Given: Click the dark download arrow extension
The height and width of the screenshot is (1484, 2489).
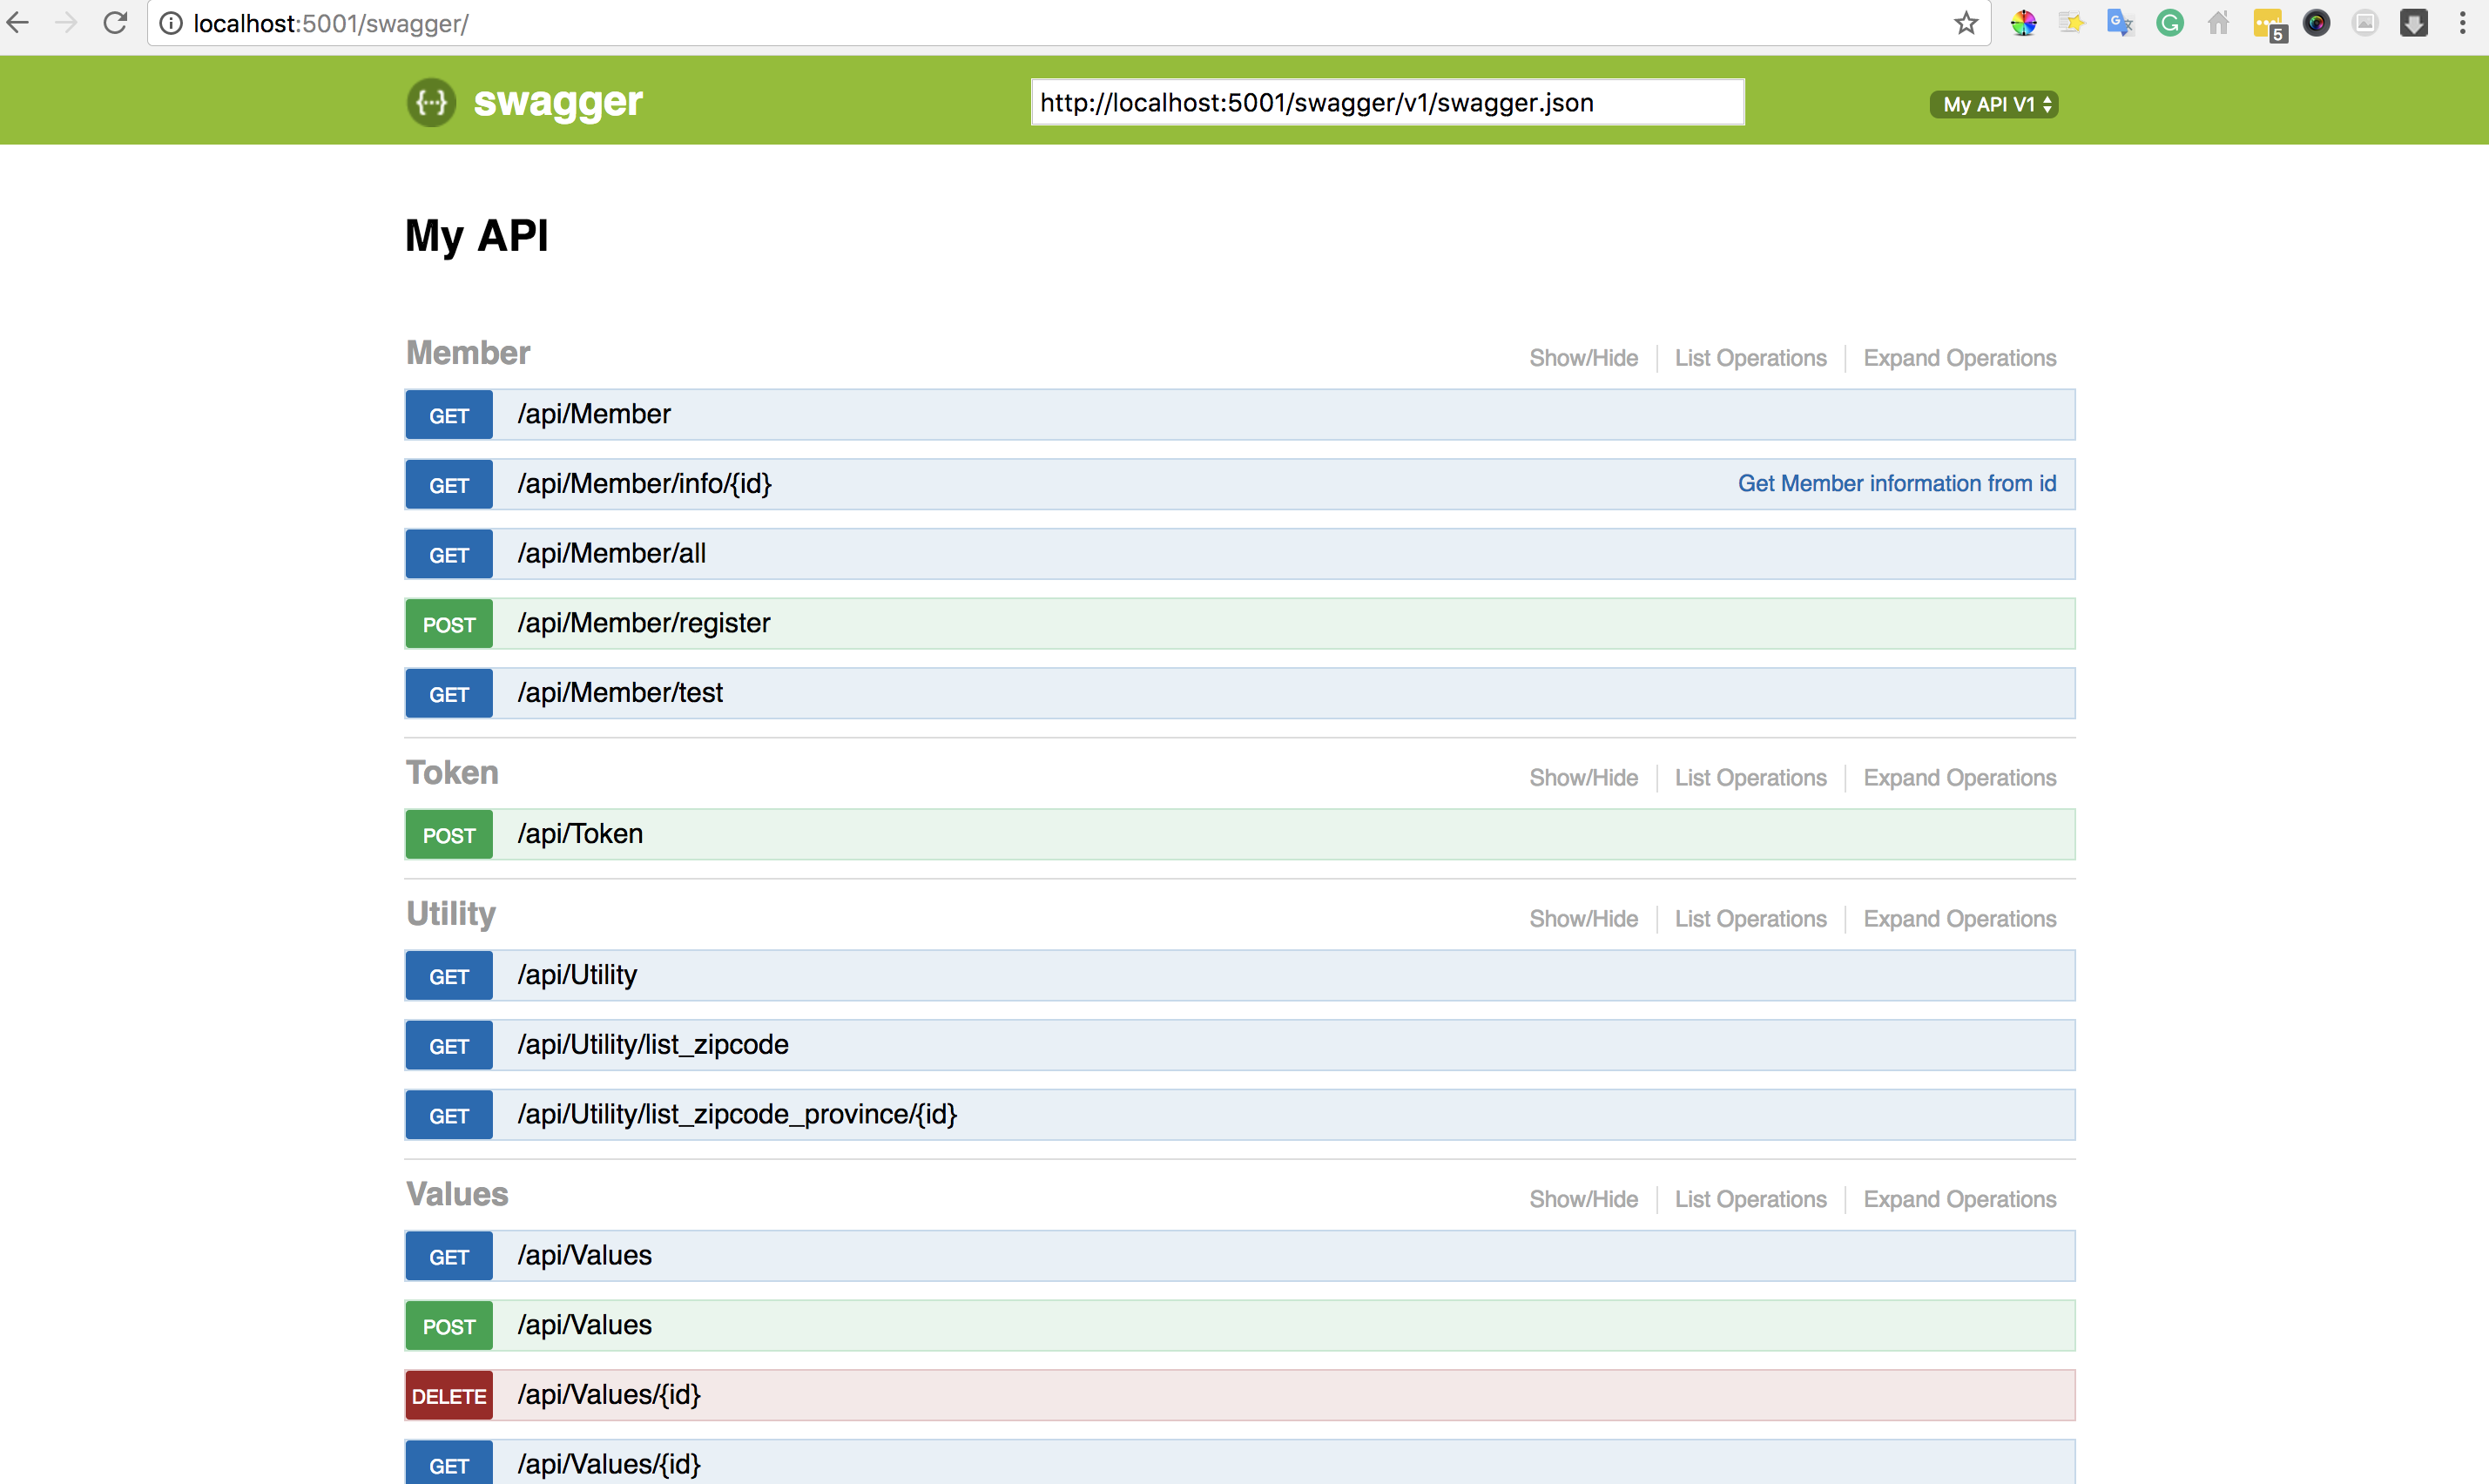Looking at the screenshot, I should point(2414,23).
